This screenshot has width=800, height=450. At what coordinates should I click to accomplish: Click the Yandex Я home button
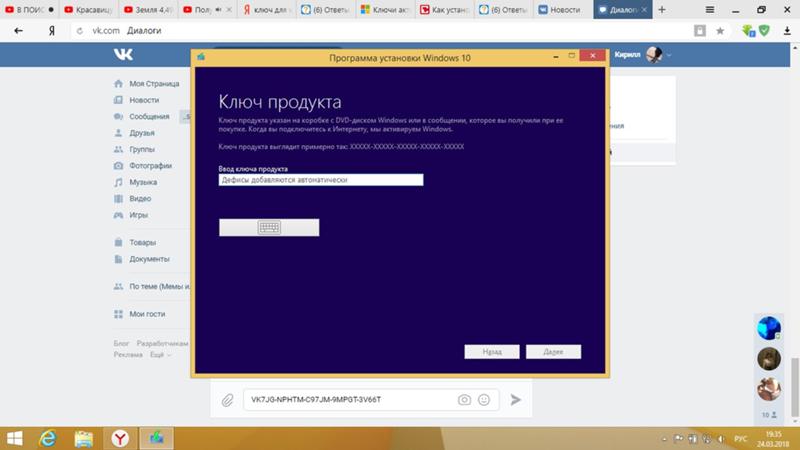pos(52,31)
